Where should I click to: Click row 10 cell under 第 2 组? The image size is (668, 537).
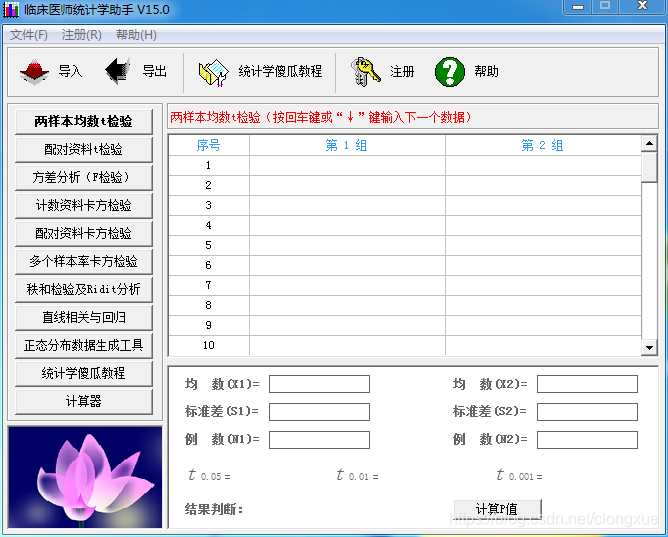(543, 345)
